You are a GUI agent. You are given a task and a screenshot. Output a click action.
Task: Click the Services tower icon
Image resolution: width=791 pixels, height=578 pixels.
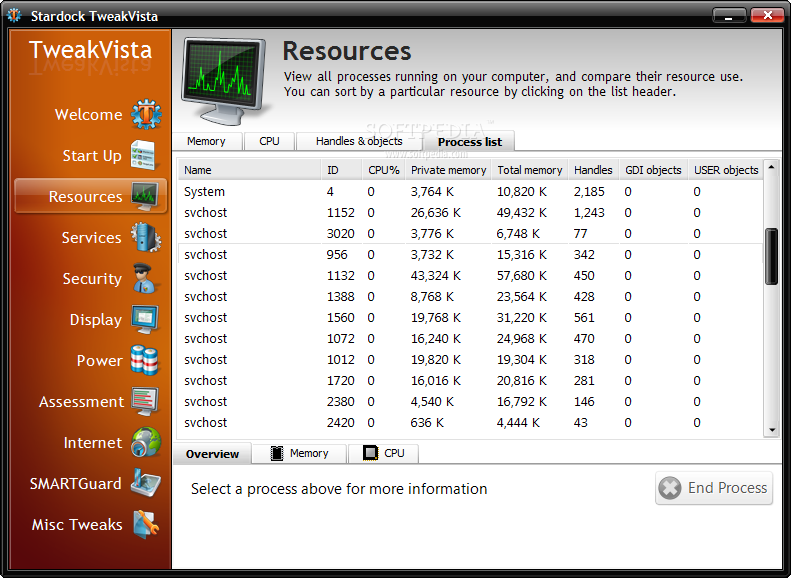[x=146, y=237]
